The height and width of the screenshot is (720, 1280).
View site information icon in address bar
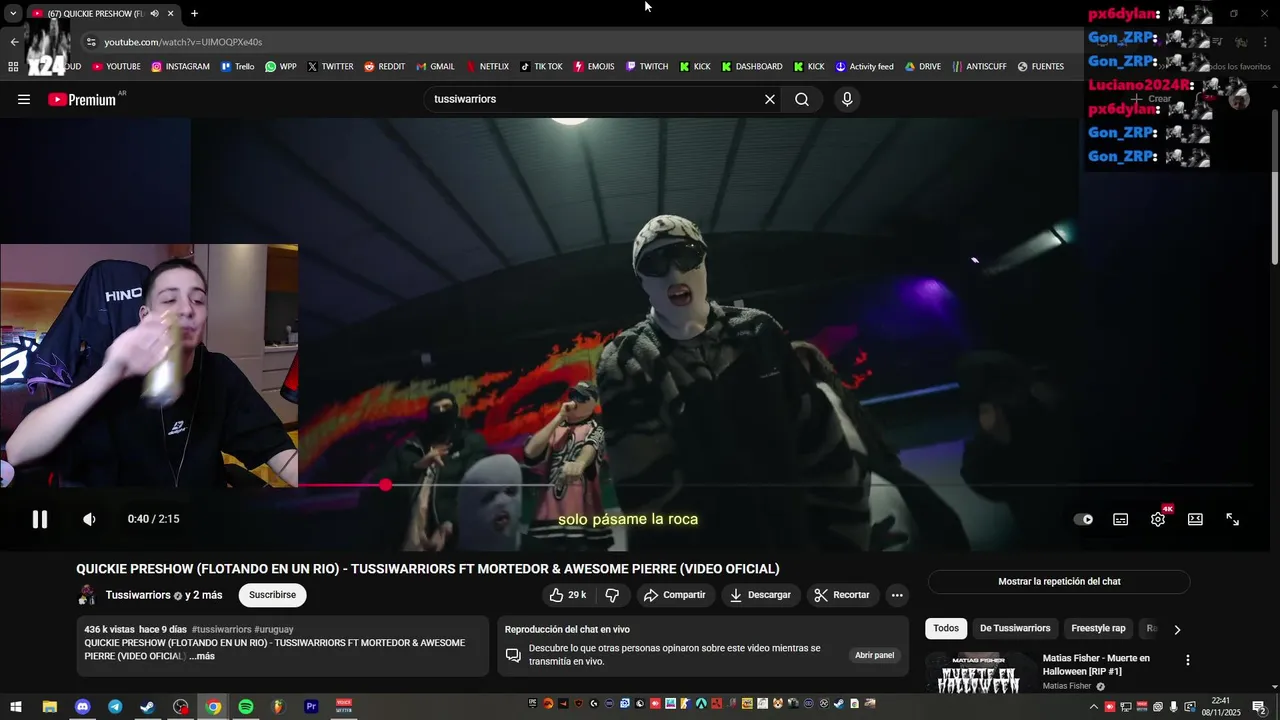91,42
